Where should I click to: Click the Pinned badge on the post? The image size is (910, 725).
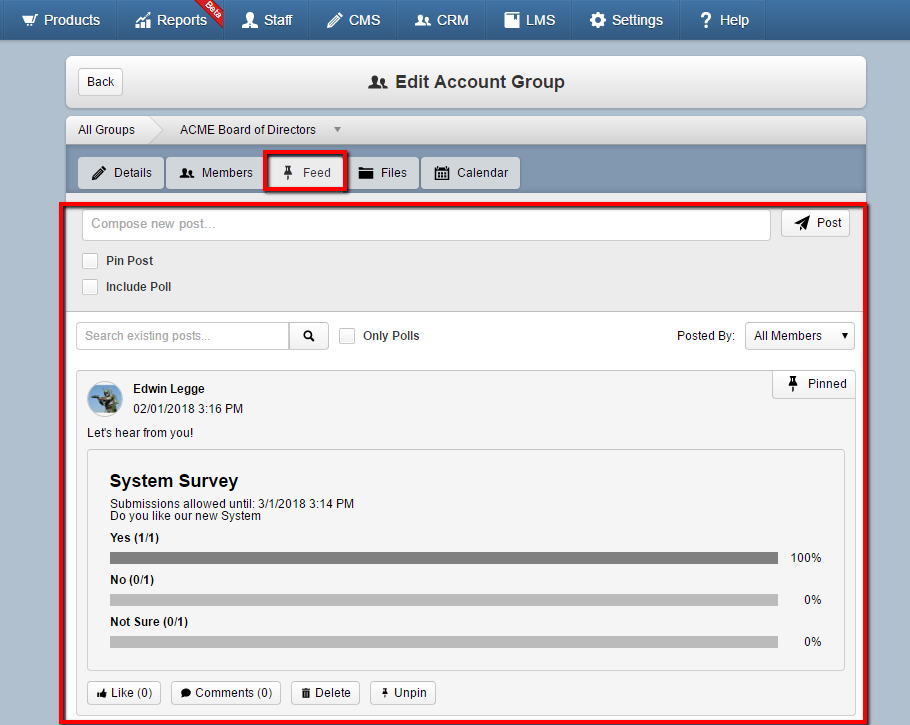point(814,384)
